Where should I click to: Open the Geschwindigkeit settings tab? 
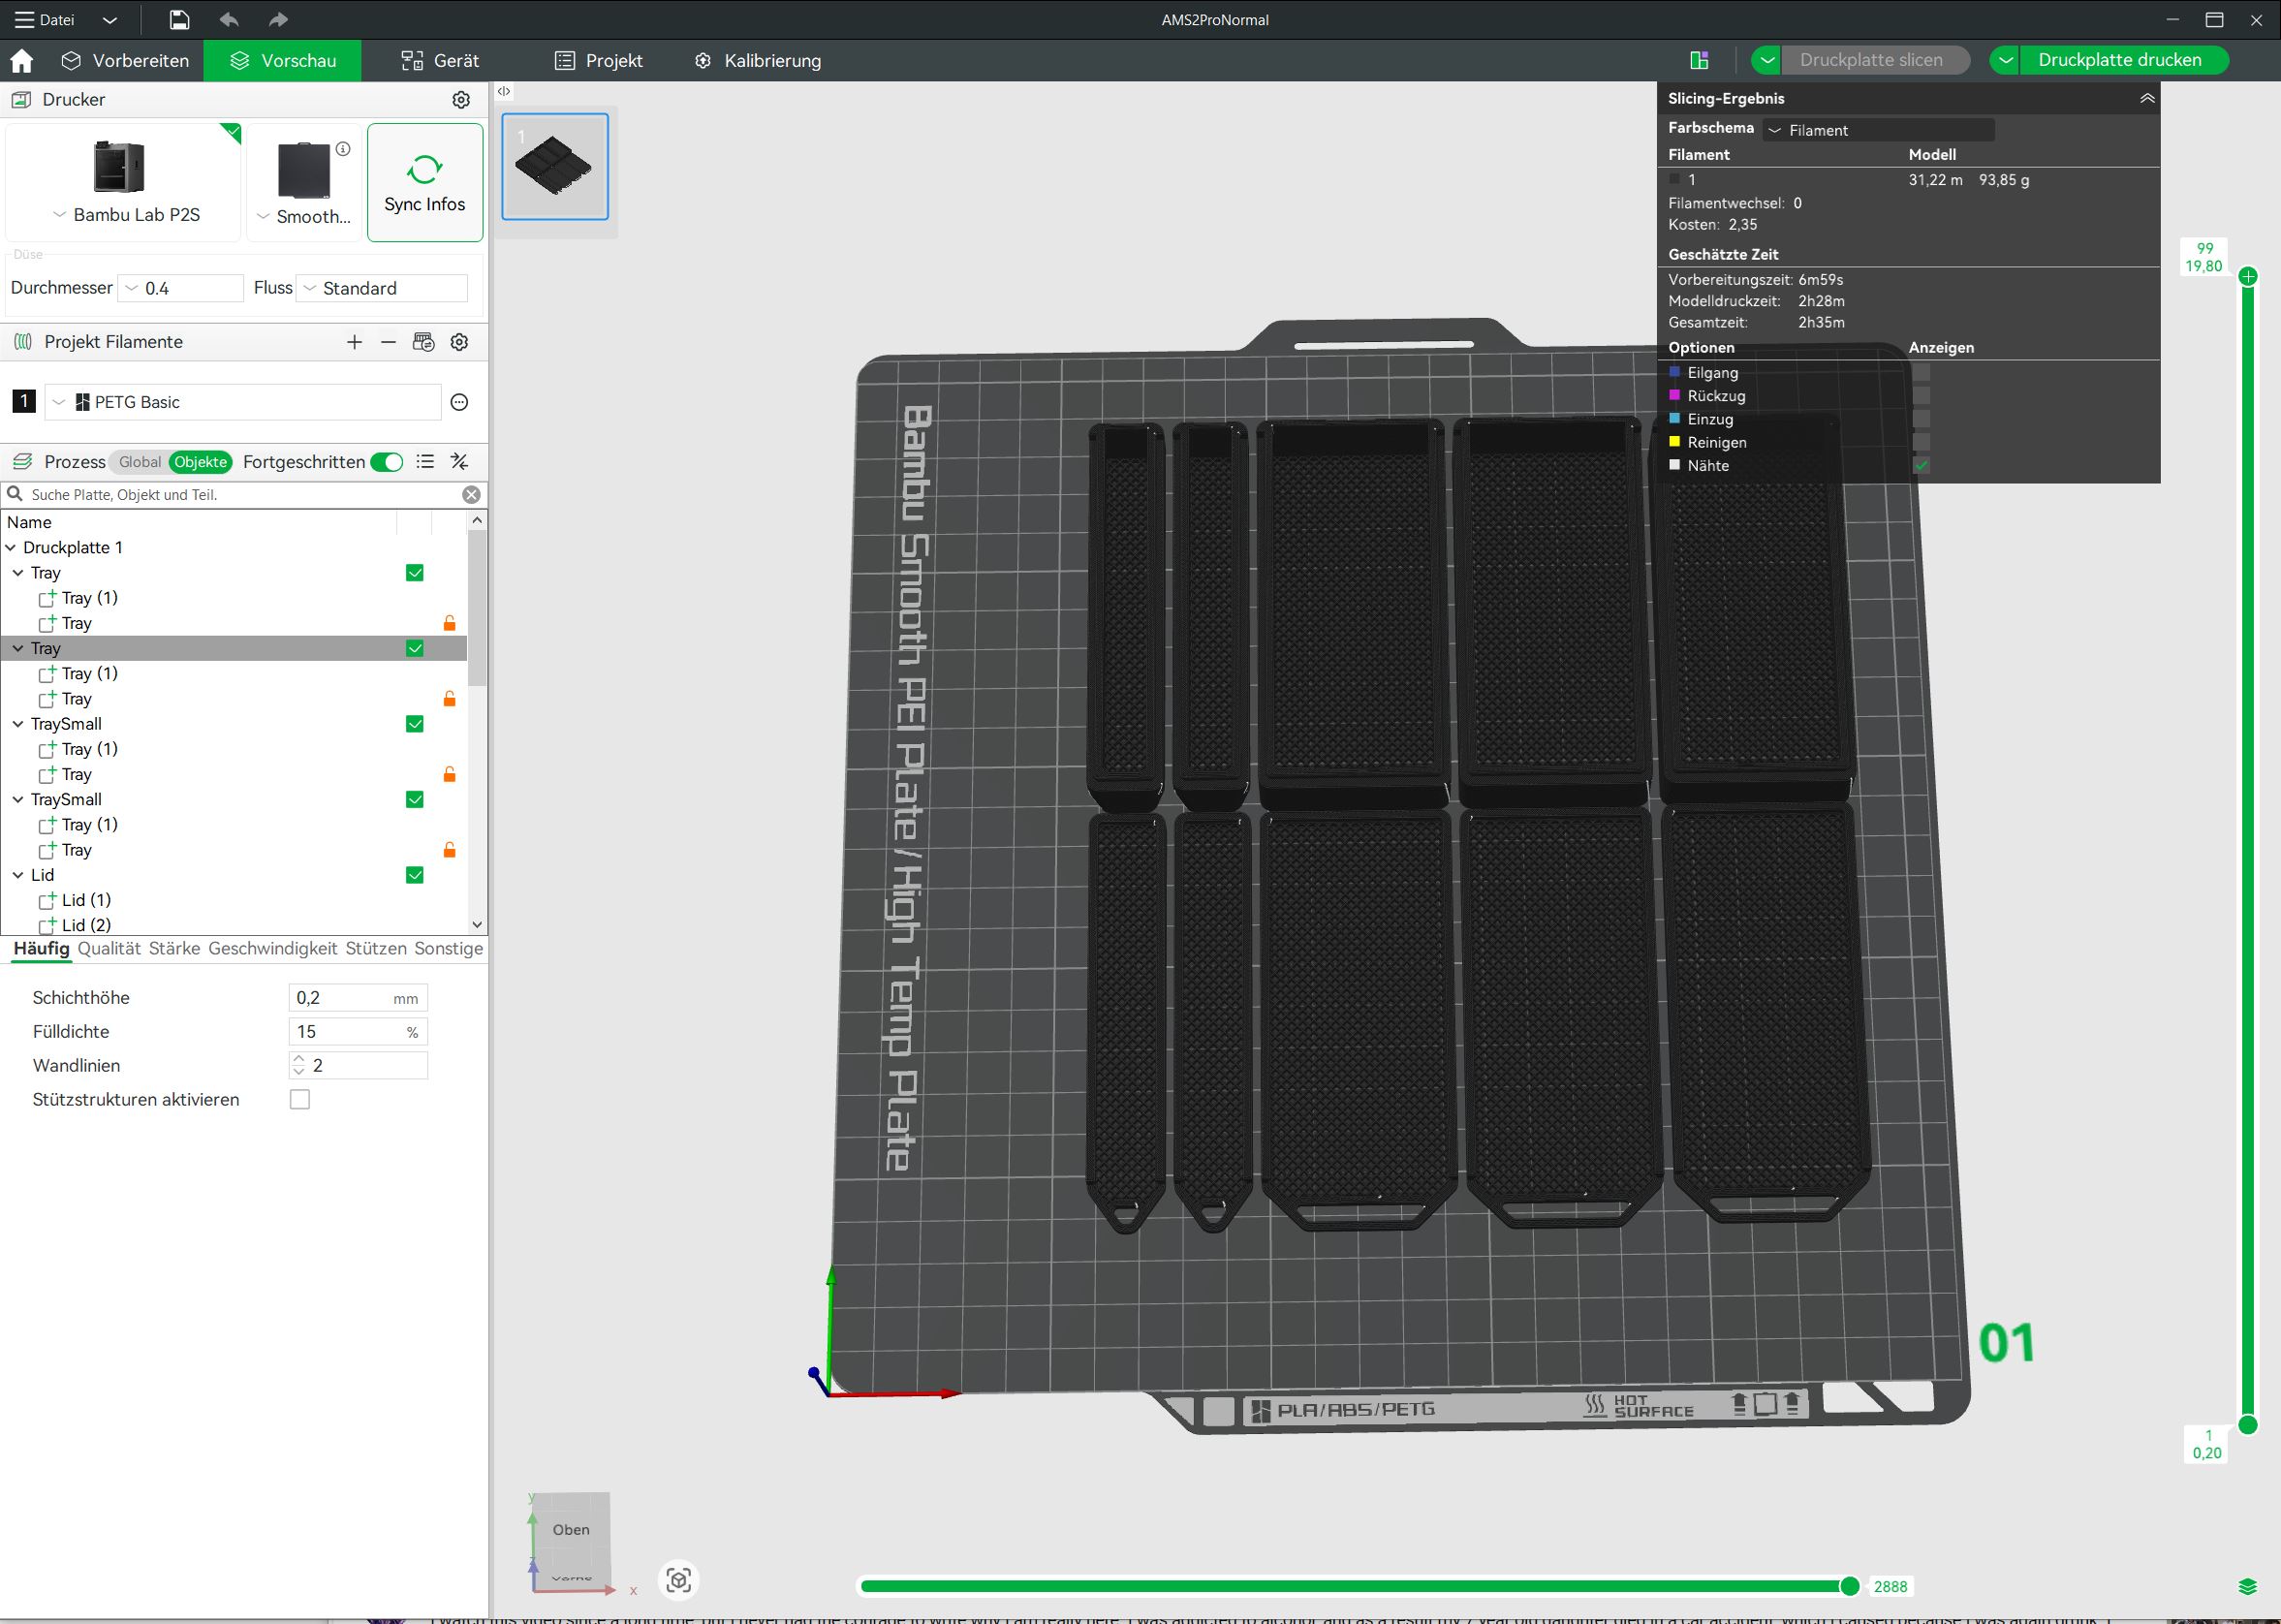(x=272, y=948)
